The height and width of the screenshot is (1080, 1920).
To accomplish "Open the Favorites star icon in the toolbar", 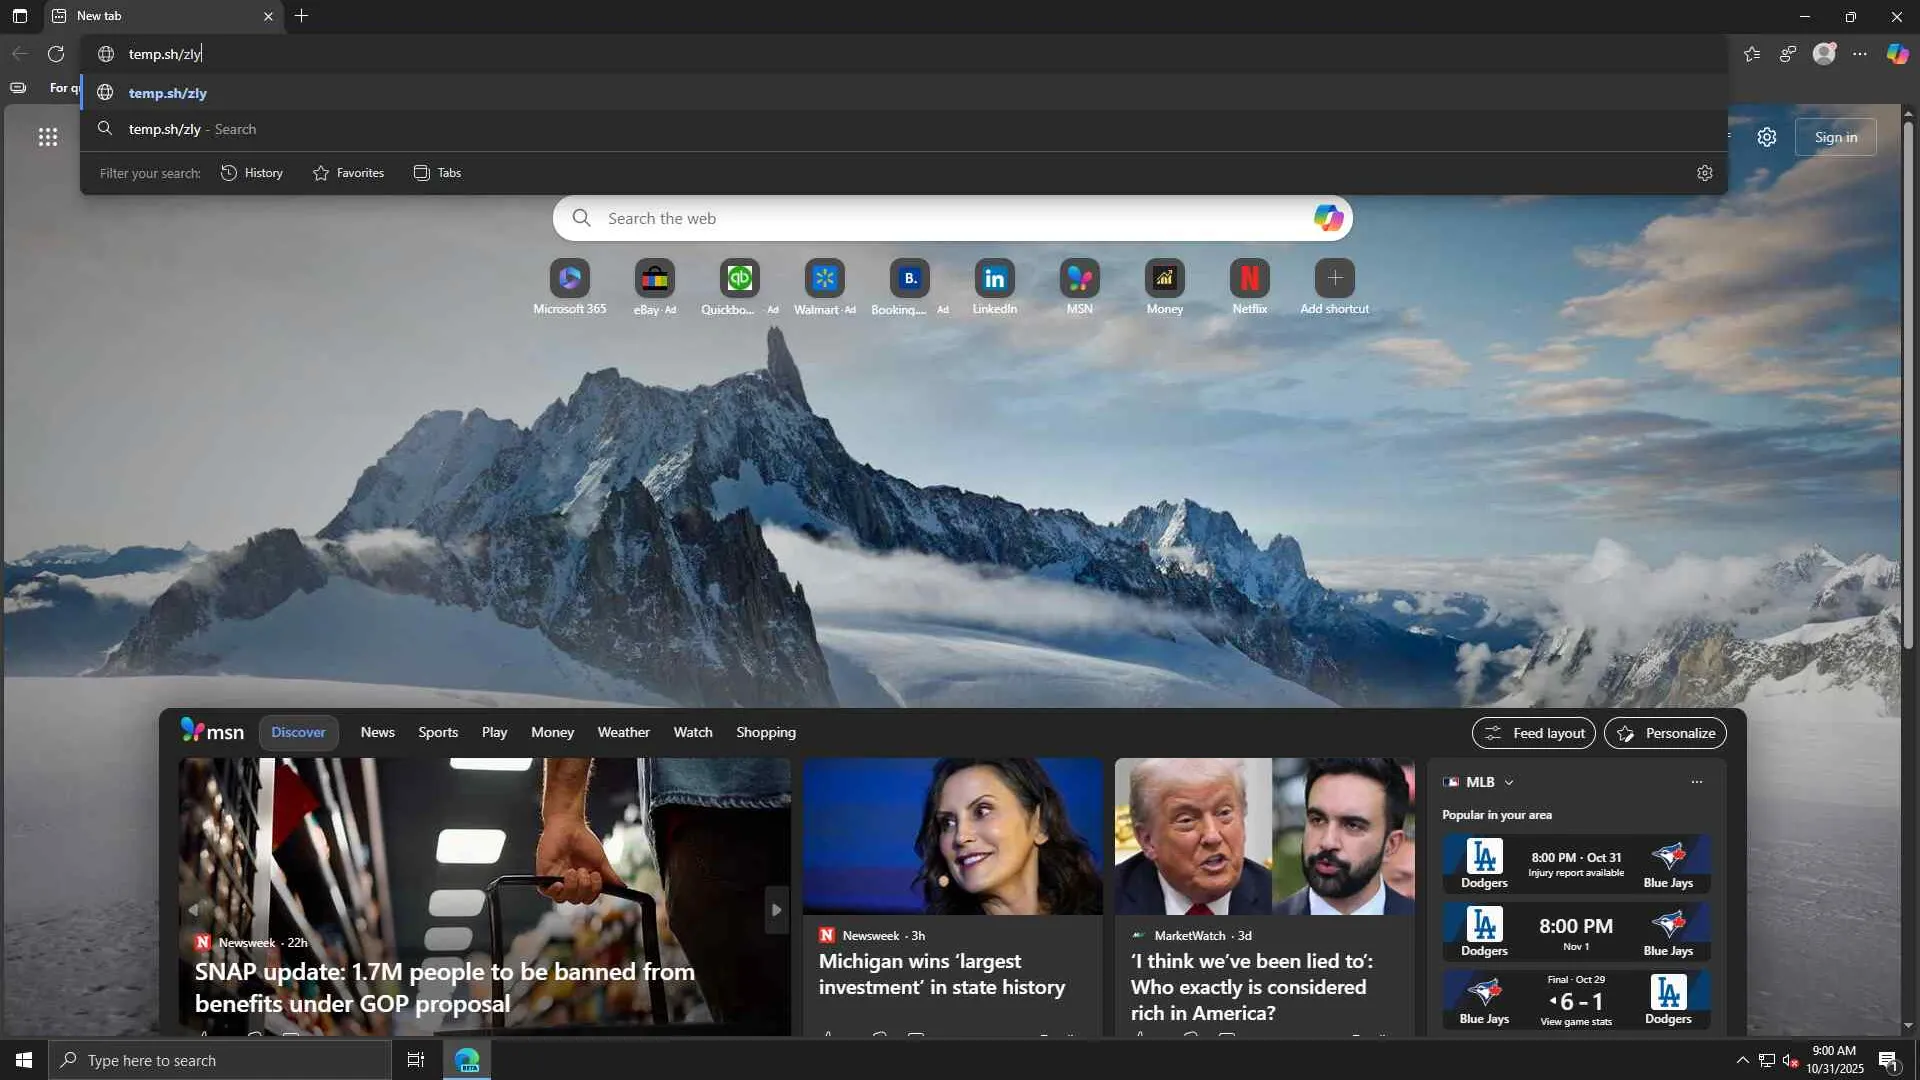I will 1752,54.
